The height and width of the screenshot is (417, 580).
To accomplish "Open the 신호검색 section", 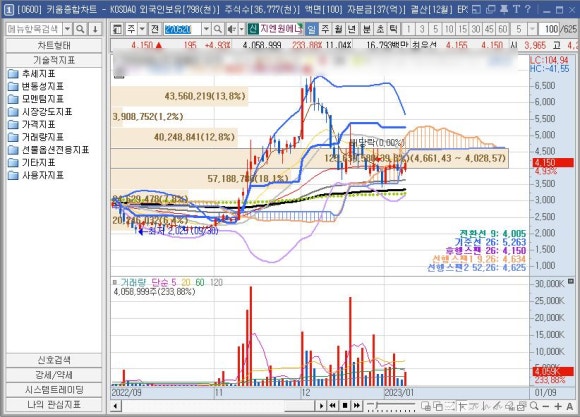I will (54, 360).
